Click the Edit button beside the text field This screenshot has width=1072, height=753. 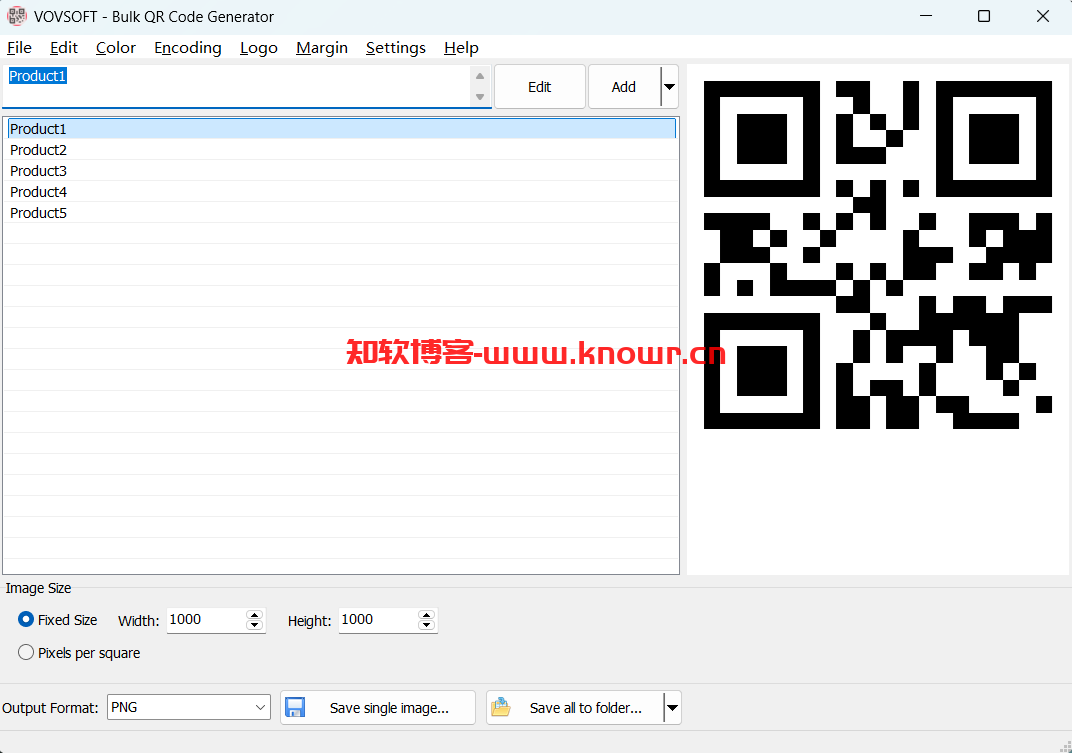point(539,87)
